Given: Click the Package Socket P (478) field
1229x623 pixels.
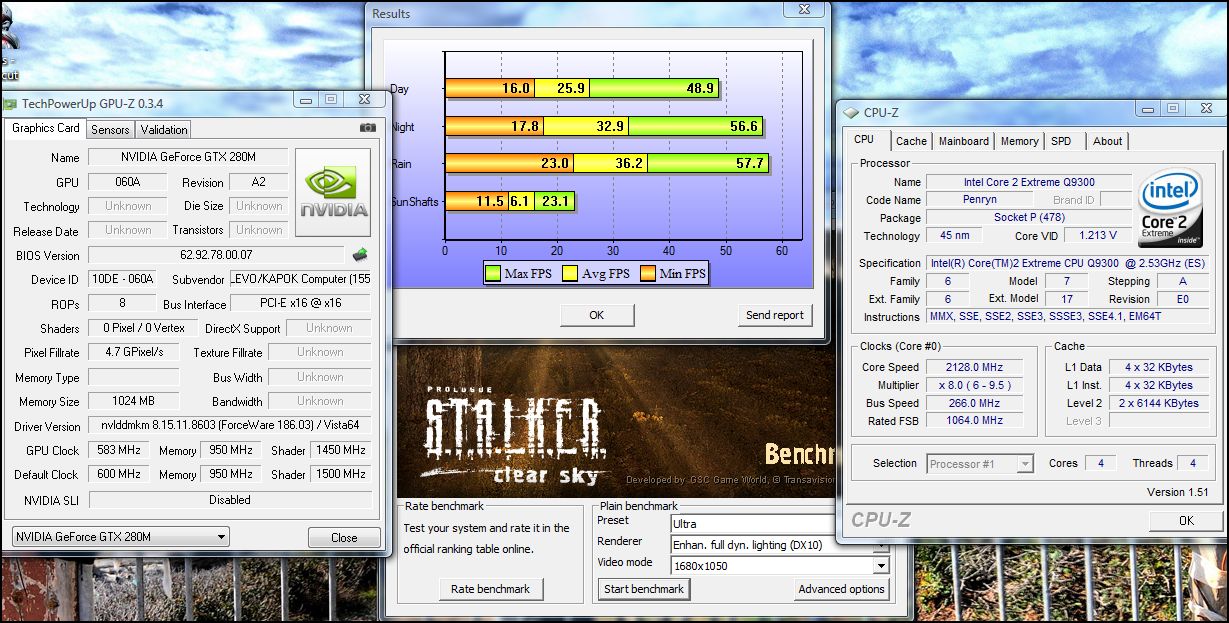Looking at the screenshot, I should (x=1028, y=217).
